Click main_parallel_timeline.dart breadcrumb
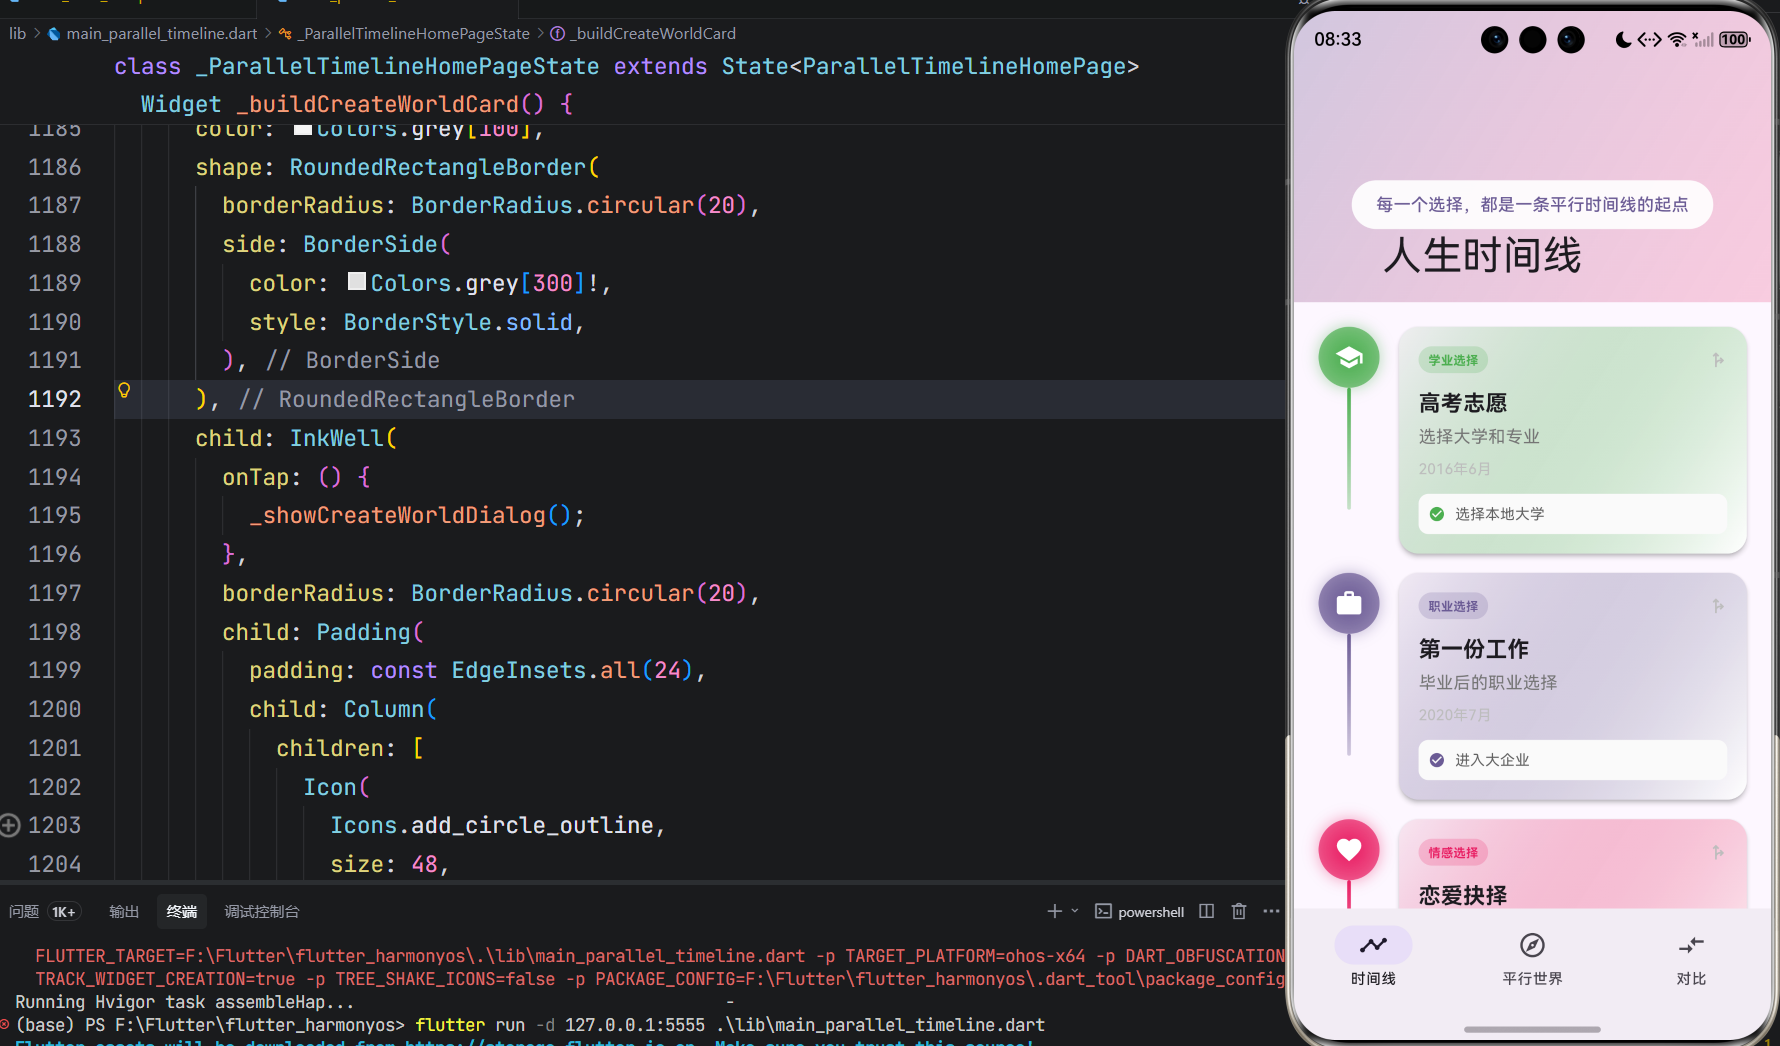This screenshot has width=1780, height=1046. pos(162,34)
